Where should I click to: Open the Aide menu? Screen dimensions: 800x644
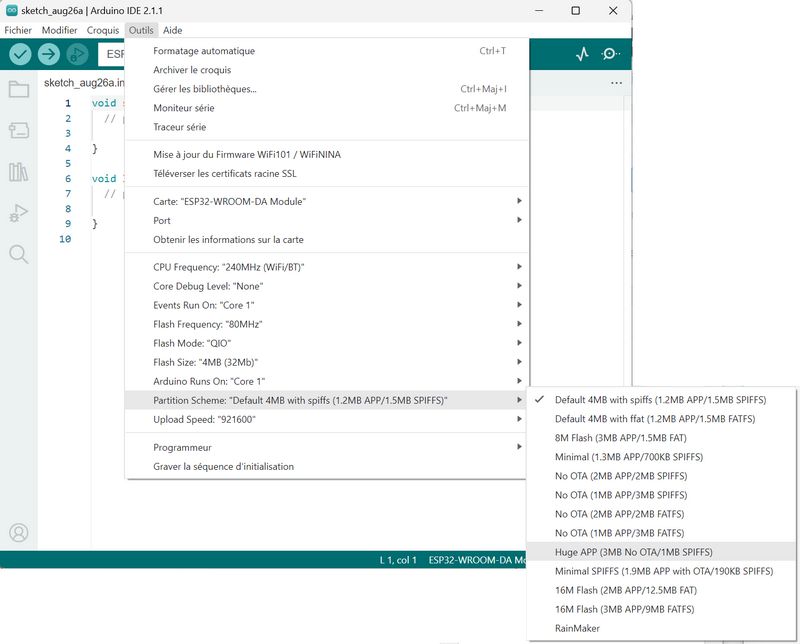tap(172, 30)
